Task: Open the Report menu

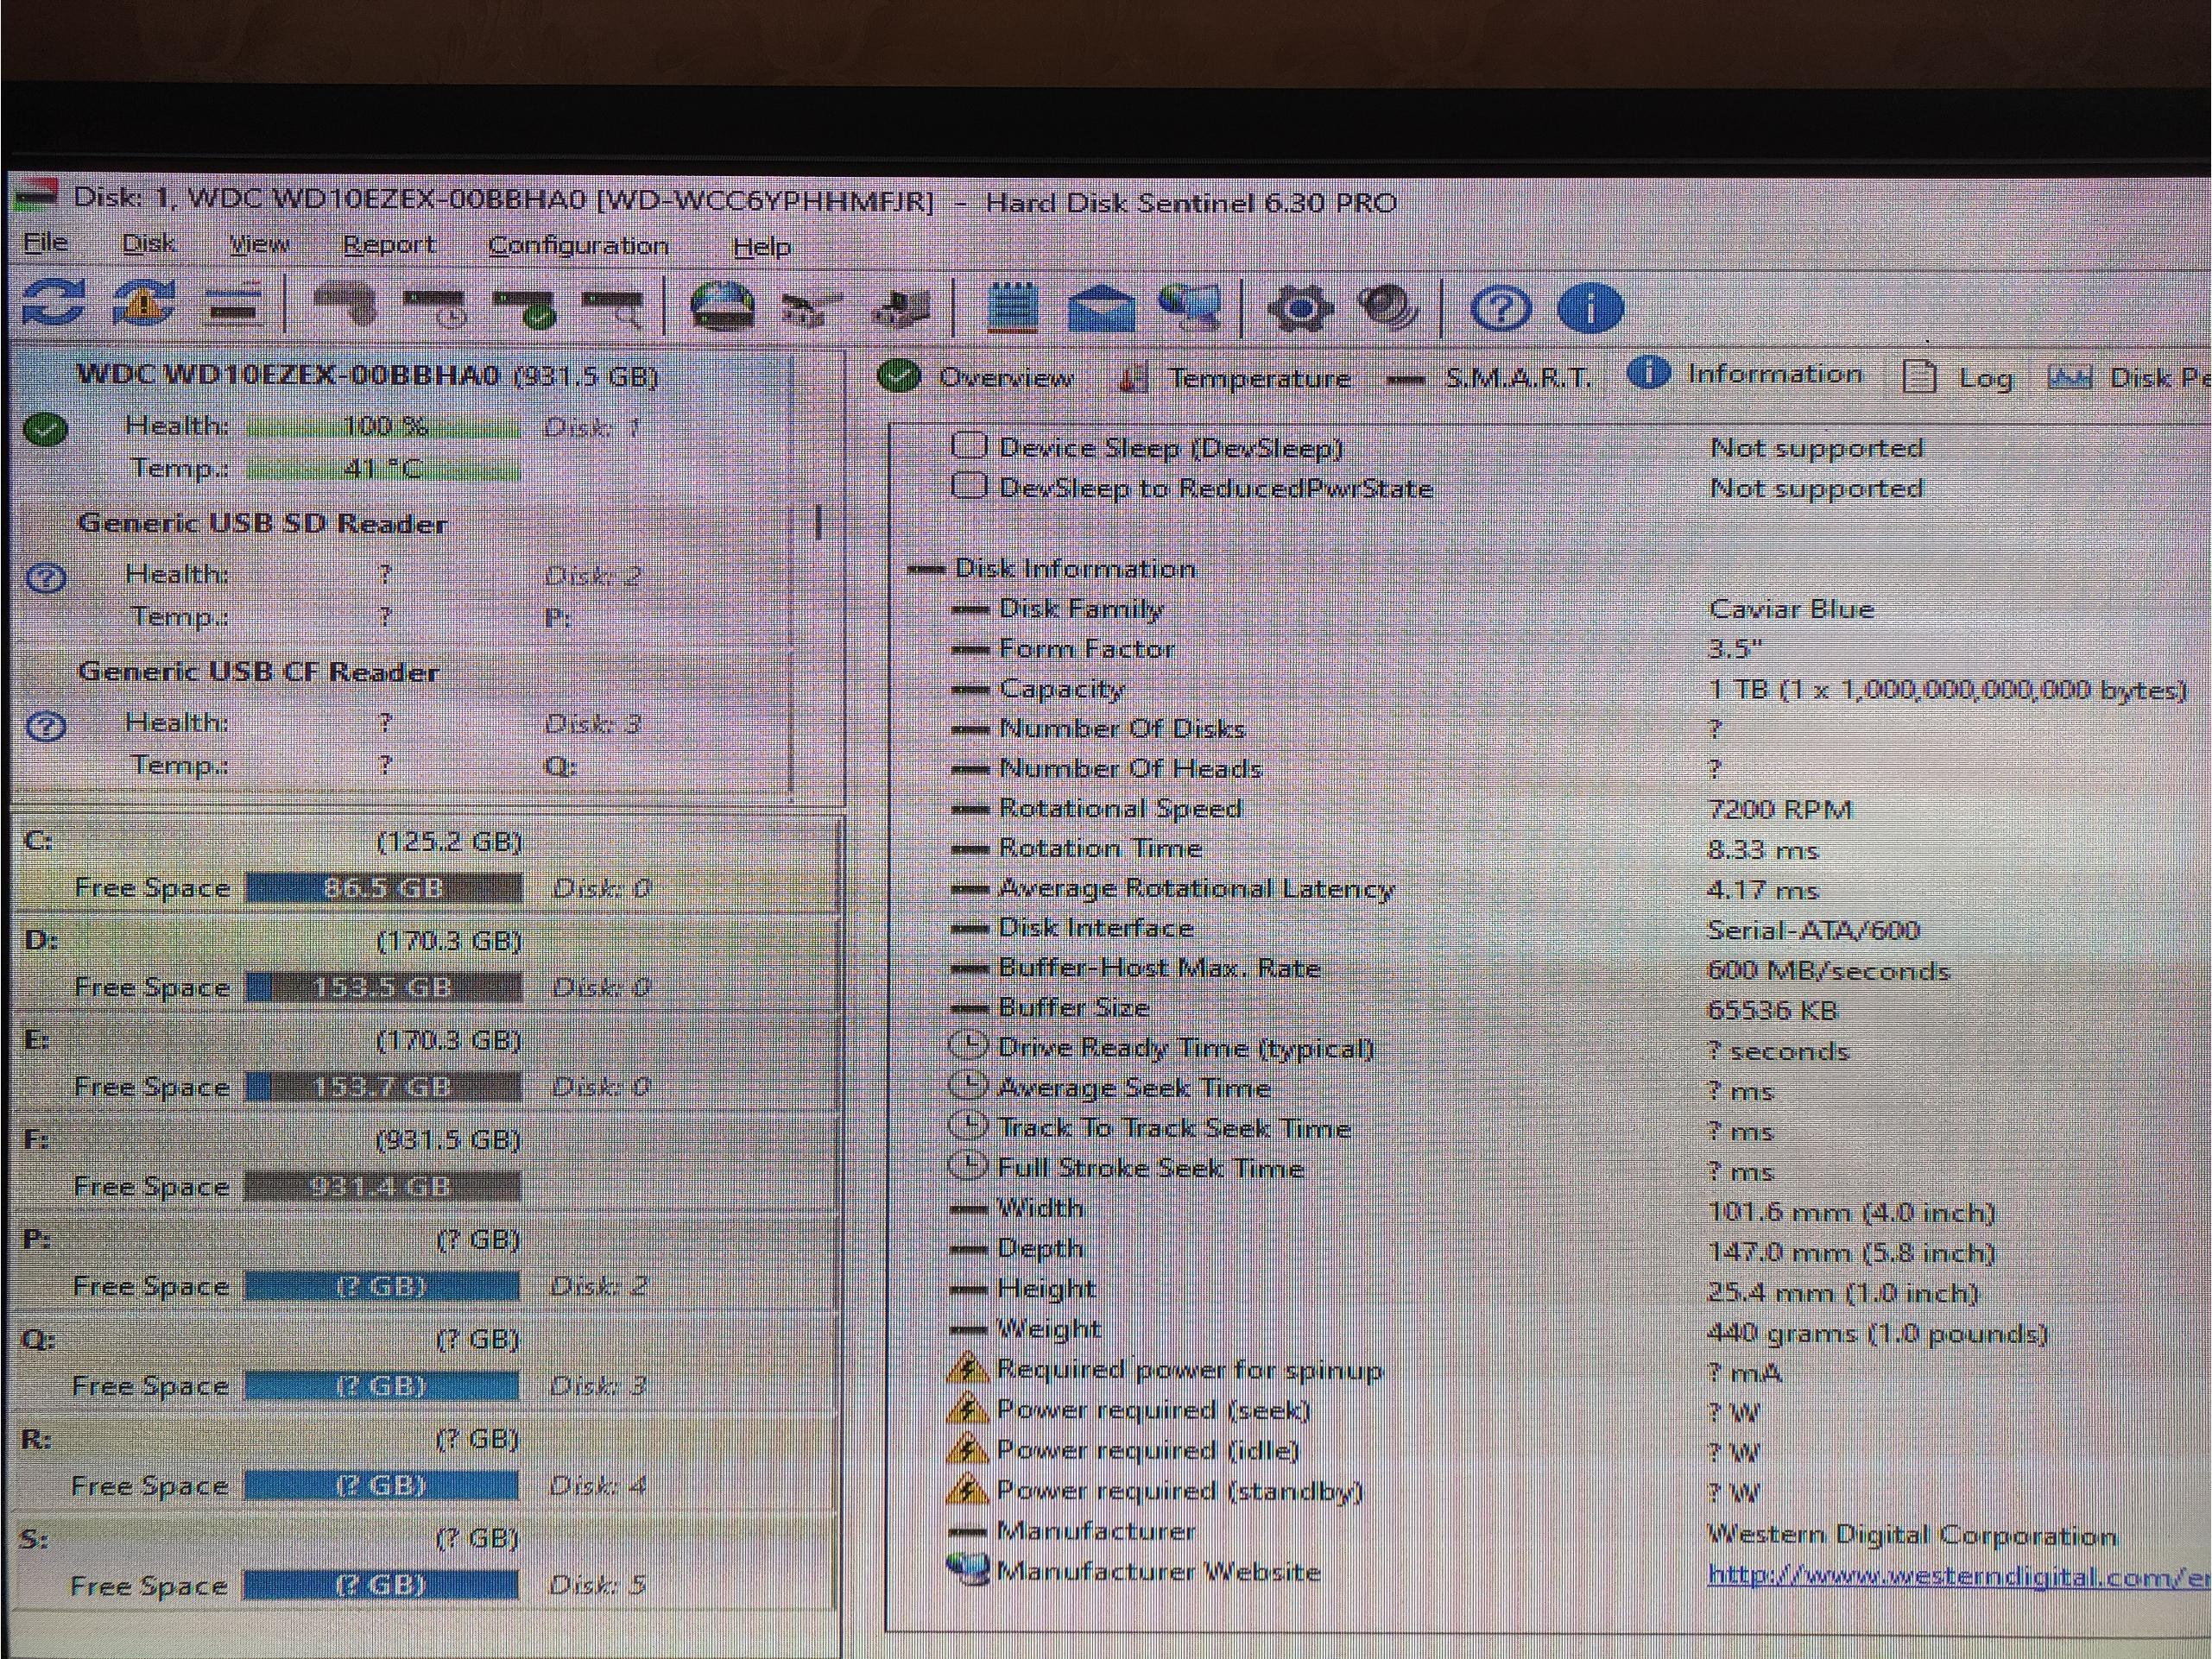Action: pyautogui.click(x=388, y=245)
